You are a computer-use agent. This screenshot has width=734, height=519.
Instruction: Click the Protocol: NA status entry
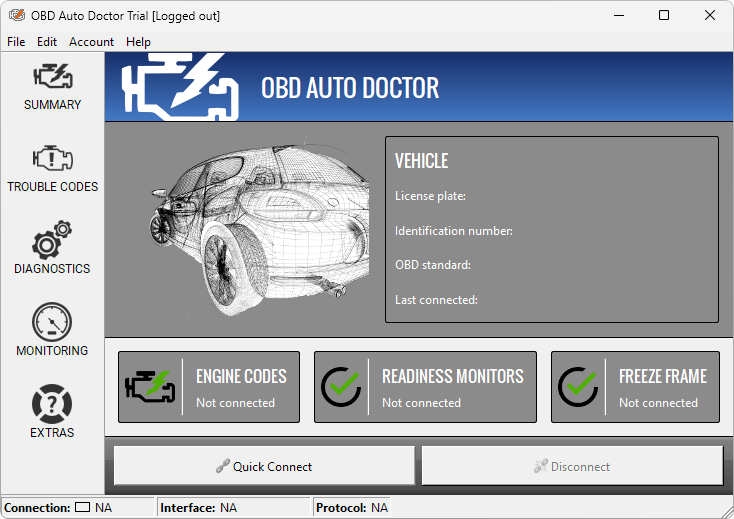[352, 507]
